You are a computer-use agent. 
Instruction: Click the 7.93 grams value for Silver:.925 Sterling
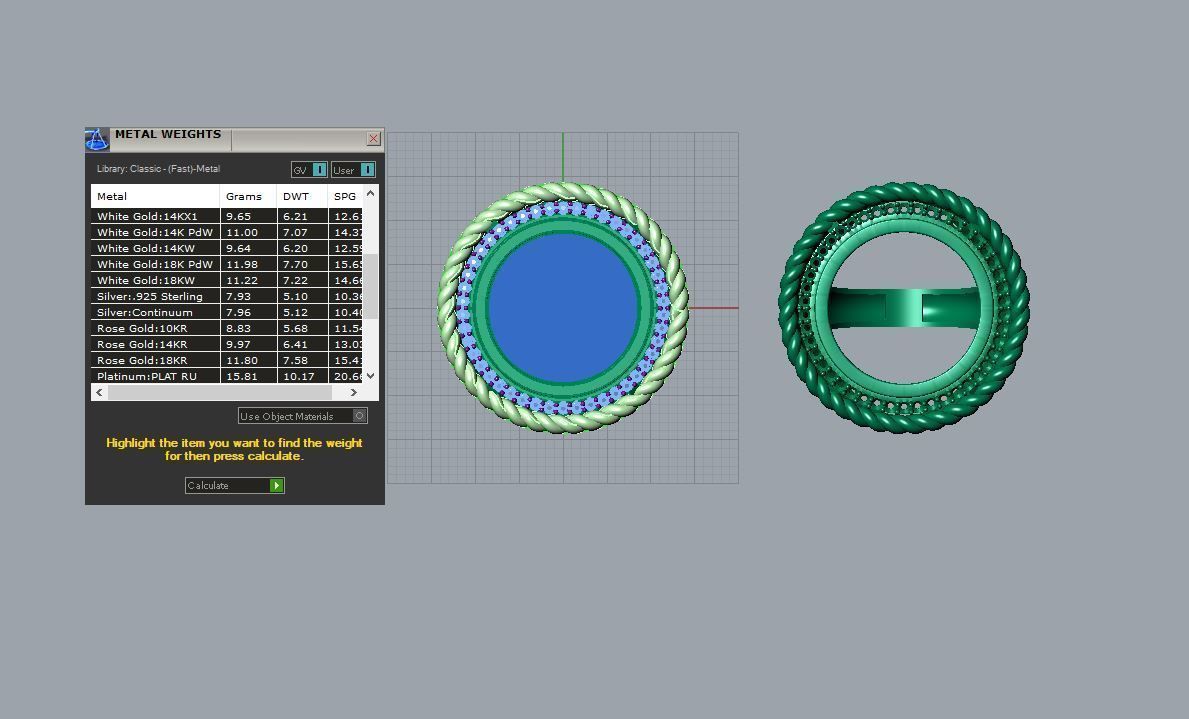tap(238, 296)
